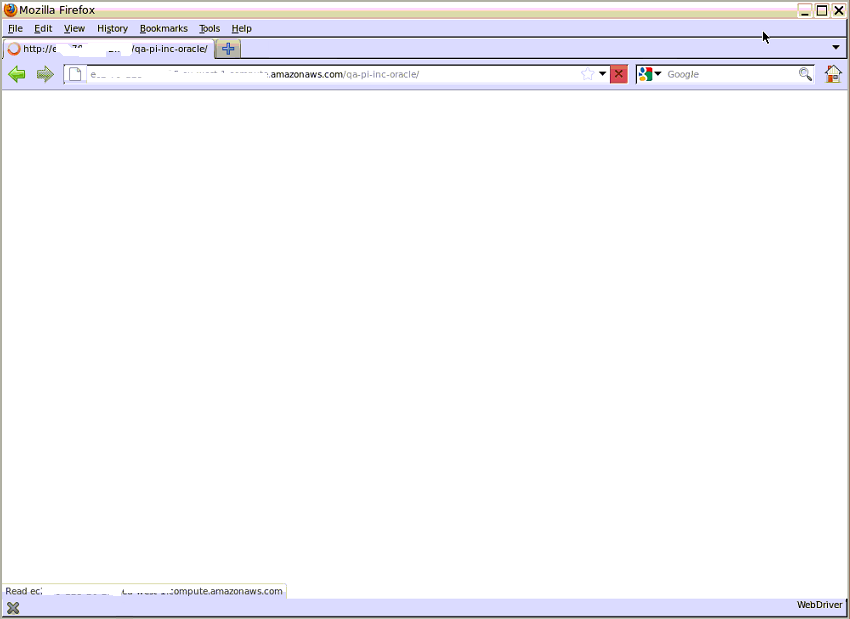Go back with the green back arrow
Image resolution: width=850 pixels, height=619 pixels.
[x=16, y=74]
